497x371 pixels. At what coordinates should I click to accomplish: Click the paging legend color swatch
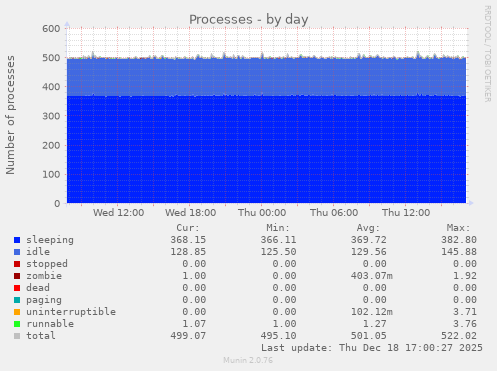coord(17,300)
